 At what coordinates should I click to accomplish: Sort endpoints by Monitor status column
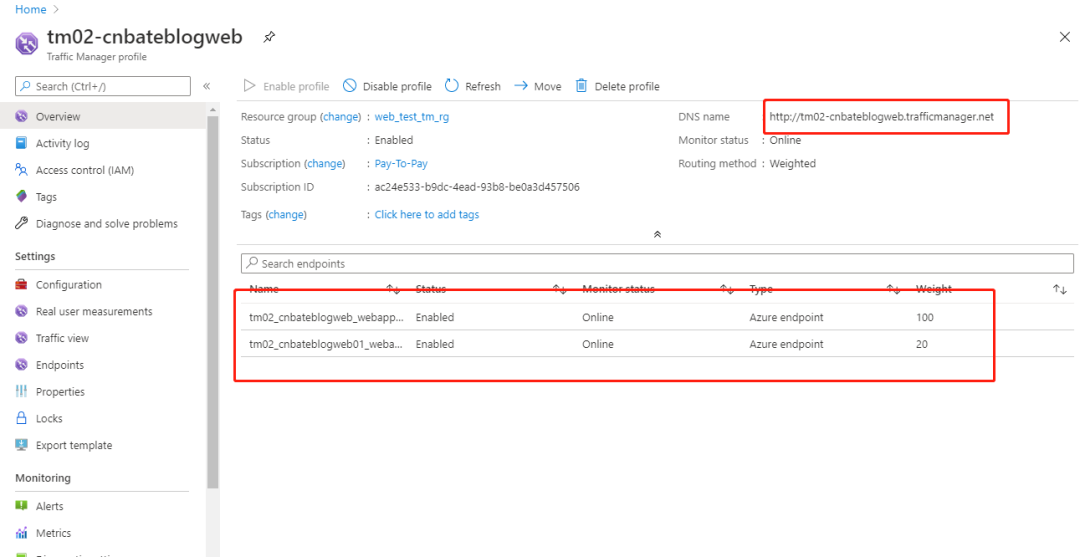tap(727, 290)
